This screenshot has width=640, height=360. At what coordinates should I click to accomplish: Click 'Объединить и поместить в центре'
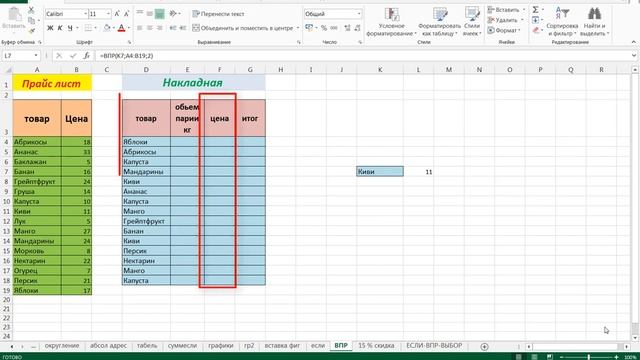coord(243,28)
